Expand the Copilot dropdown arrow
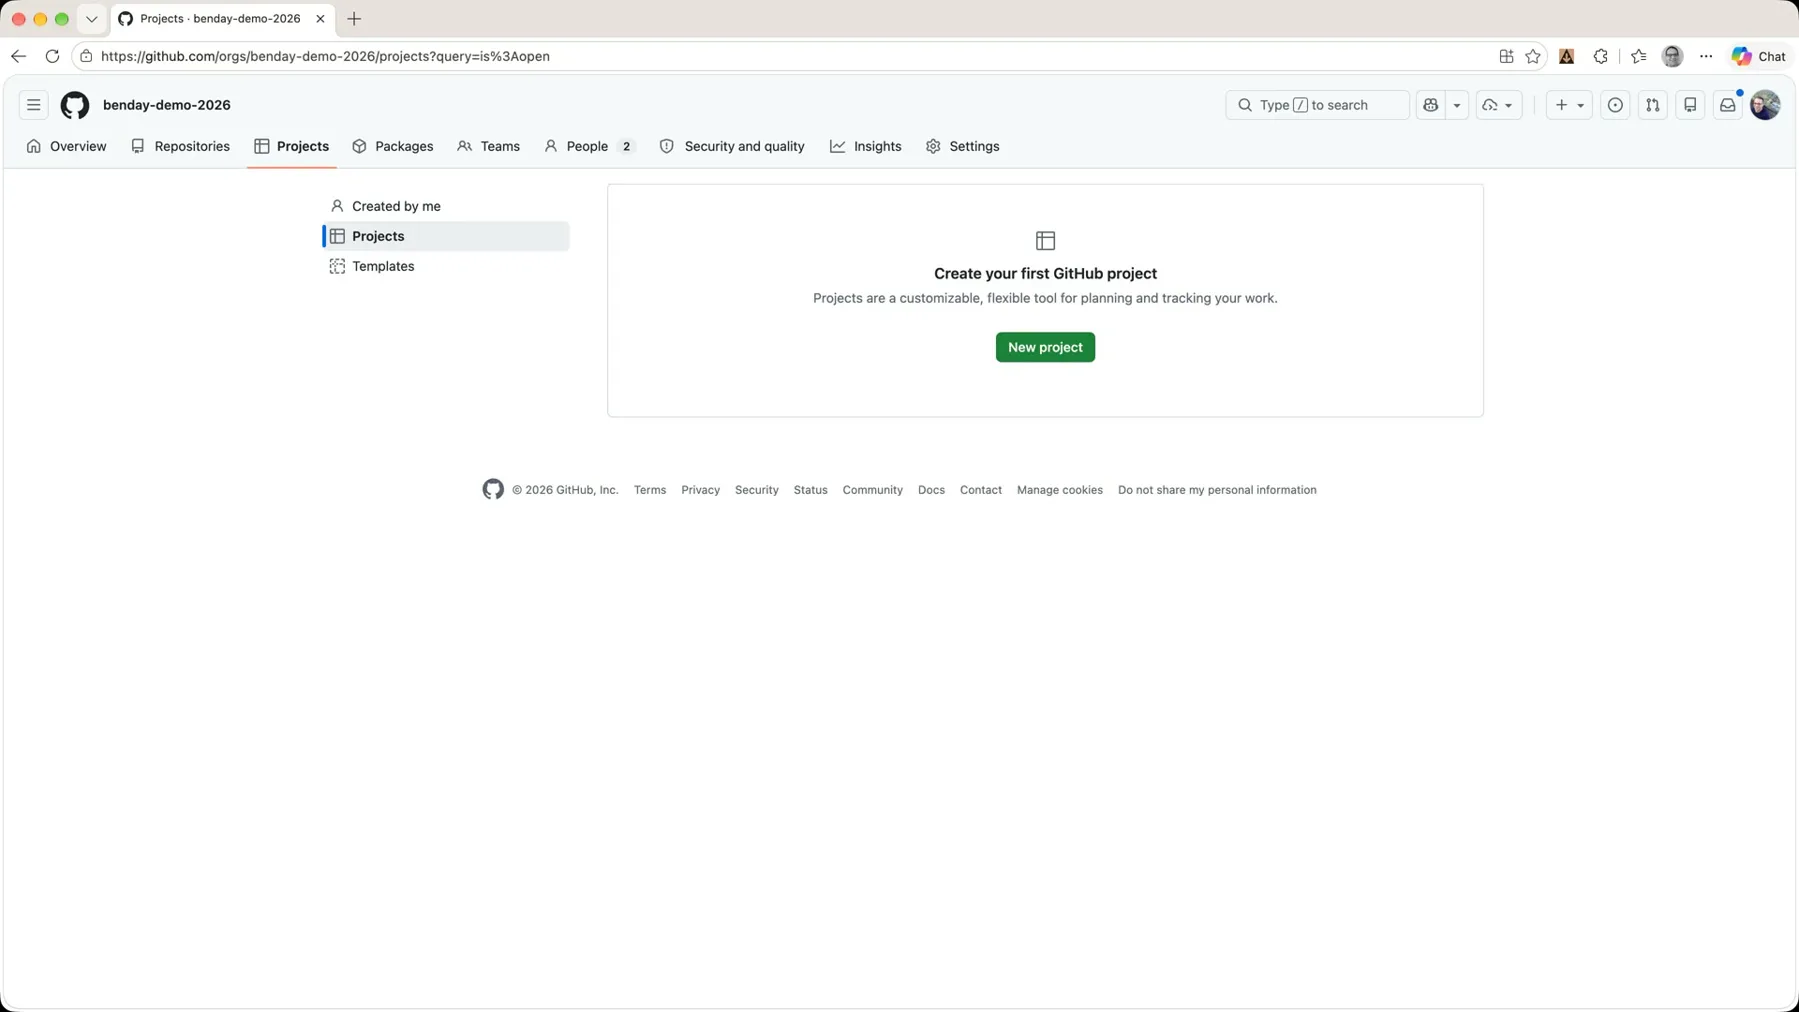 tap(1457, 105)
